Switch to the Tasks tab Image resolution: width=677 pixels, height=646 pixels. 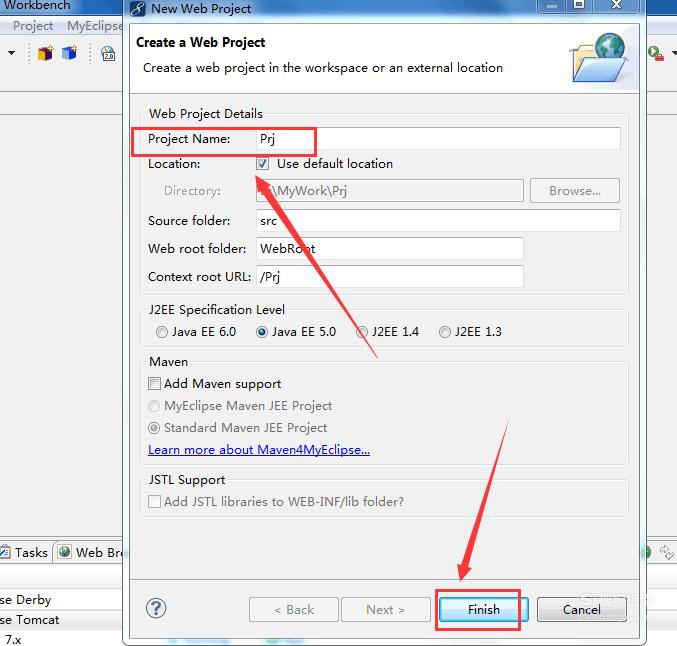click(26, 552)
